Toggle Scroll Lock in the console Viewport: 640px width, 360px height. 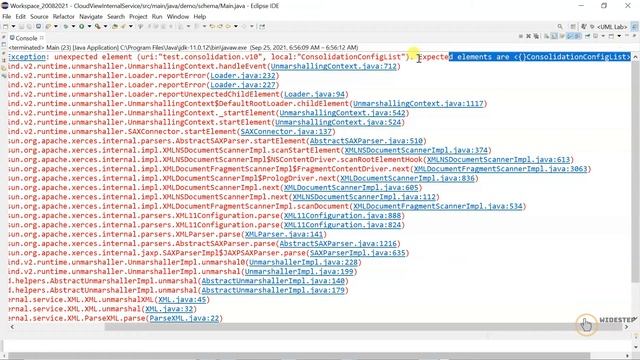point(553,36)
